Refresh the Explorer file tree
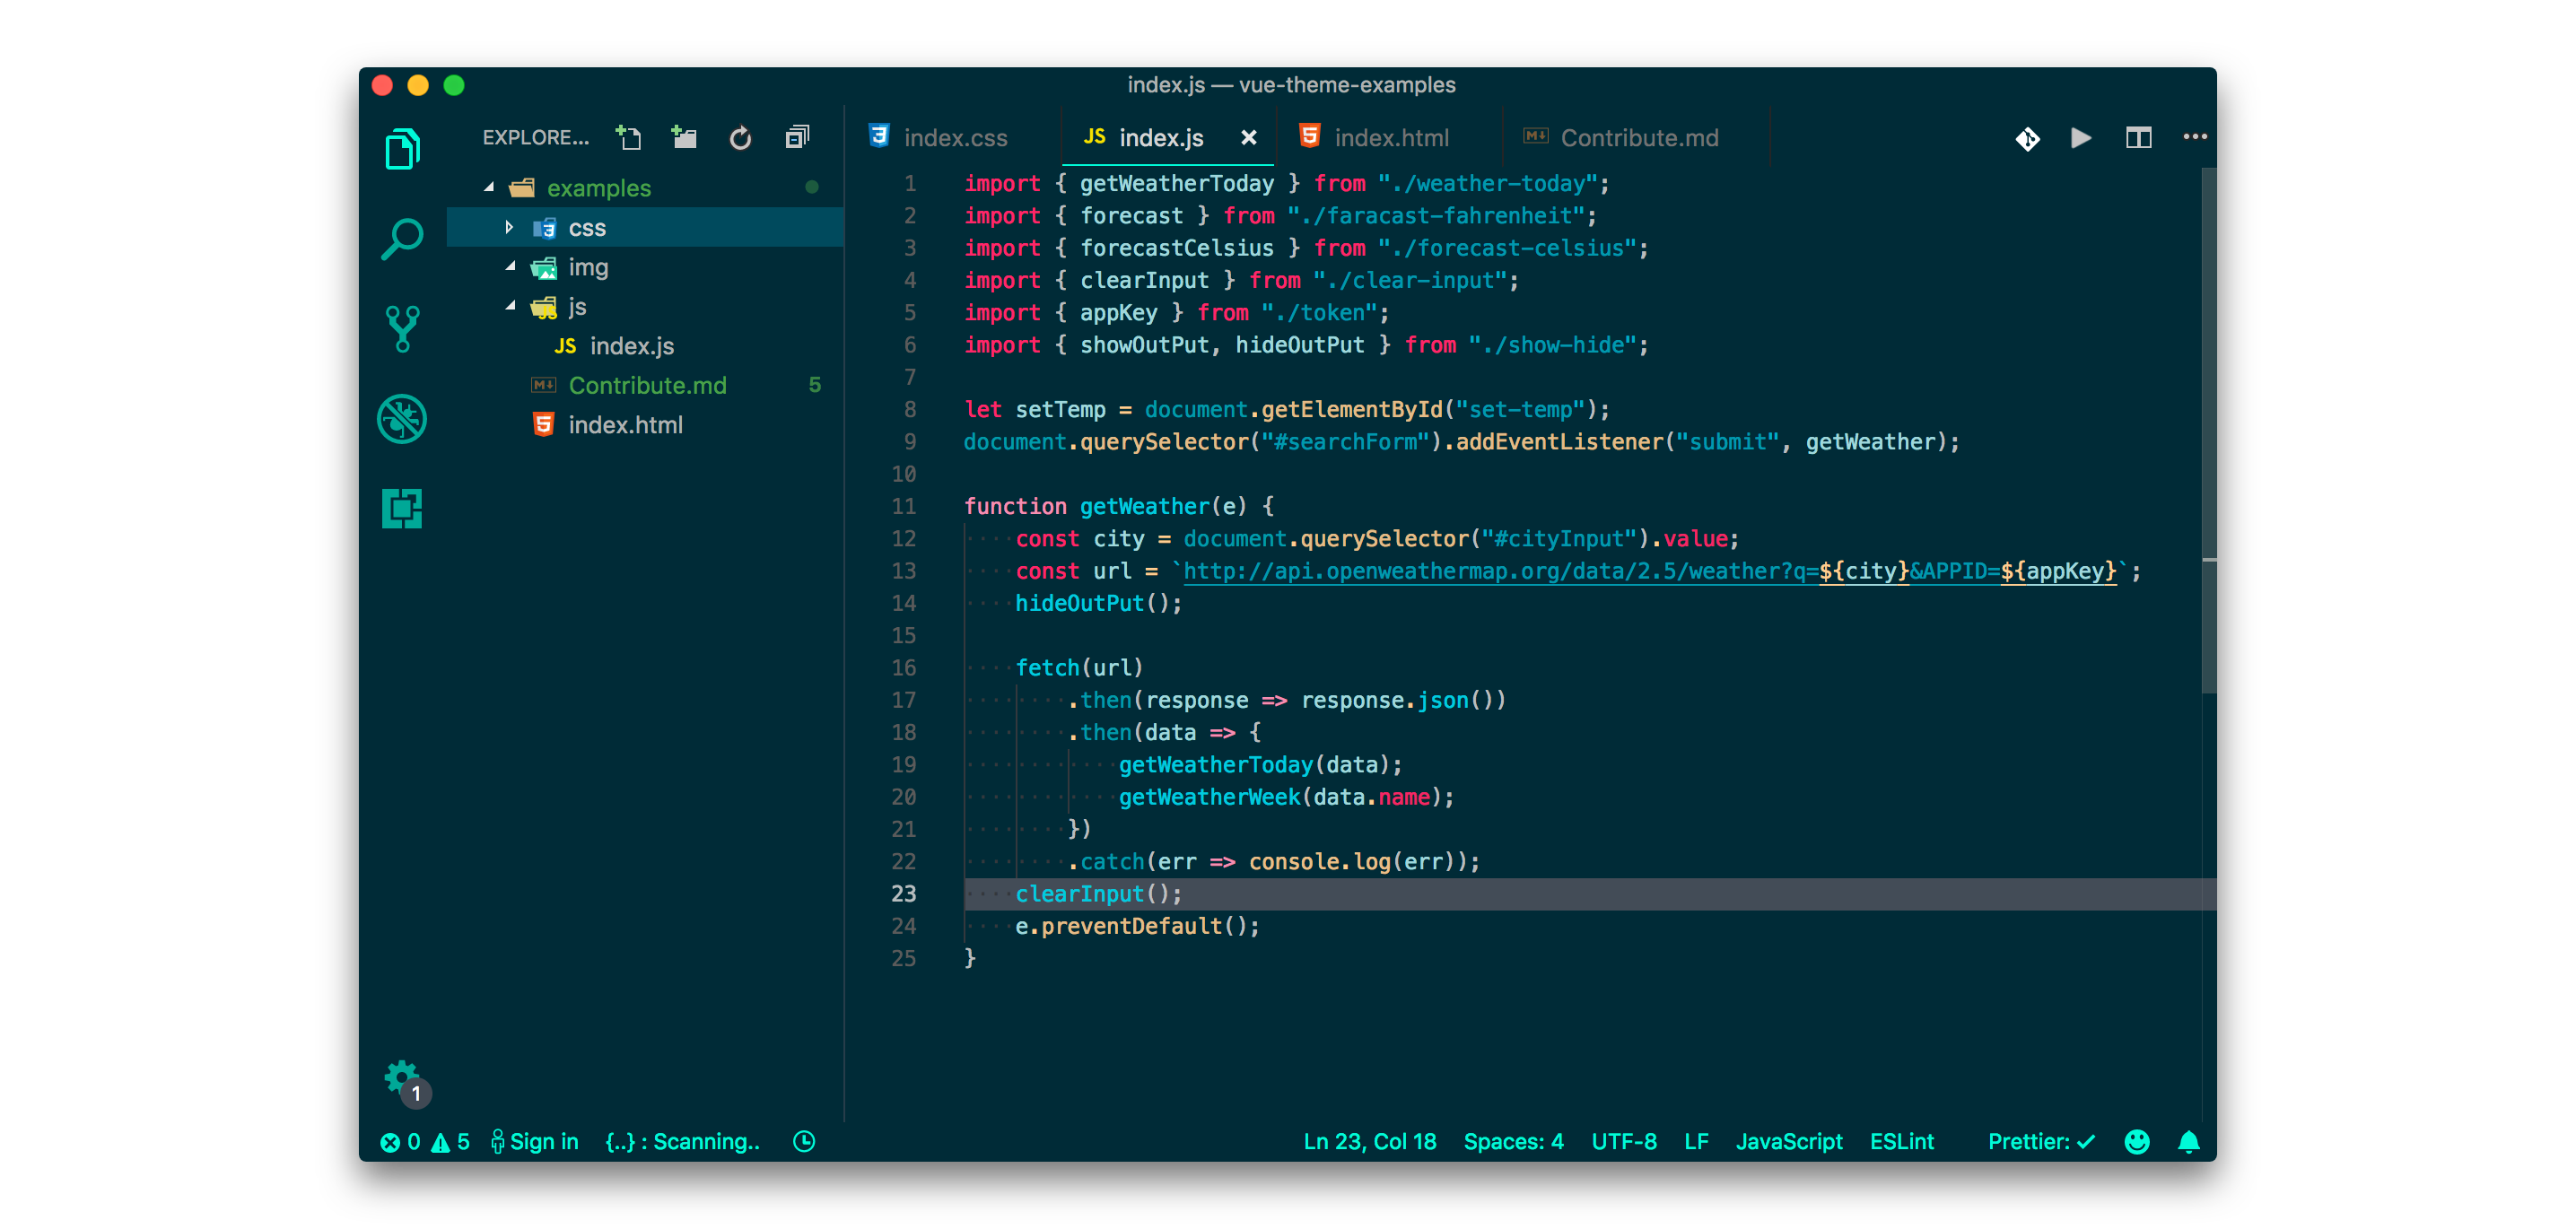The width and height of the screenshot is (2576, 1229). click(740, 138)
